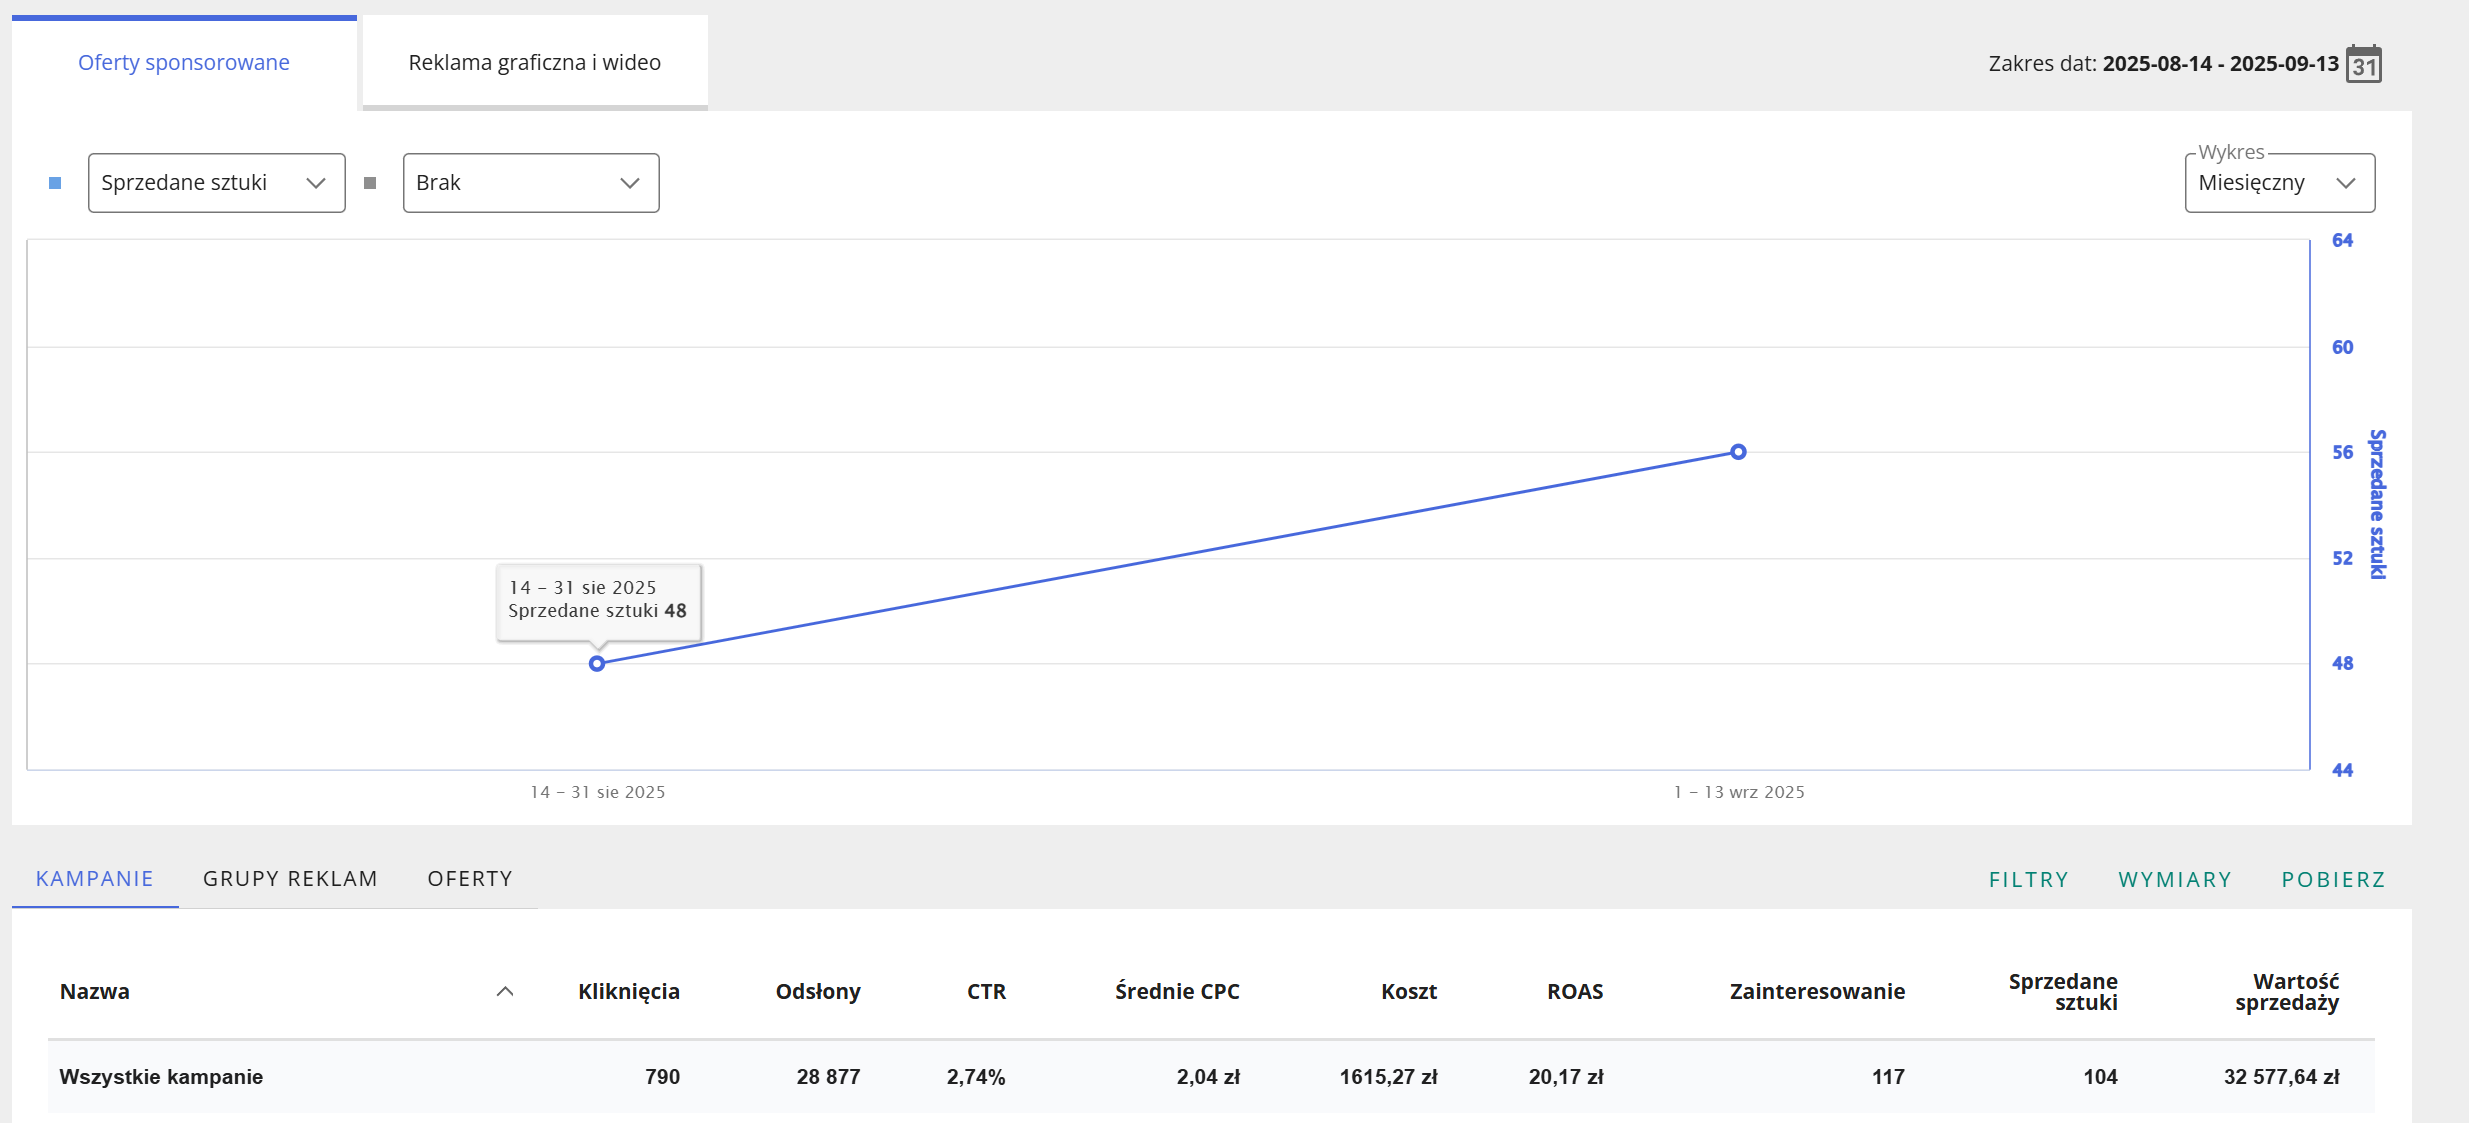
Task: Click POBIERZ to download report
Action: point(2334,880)
